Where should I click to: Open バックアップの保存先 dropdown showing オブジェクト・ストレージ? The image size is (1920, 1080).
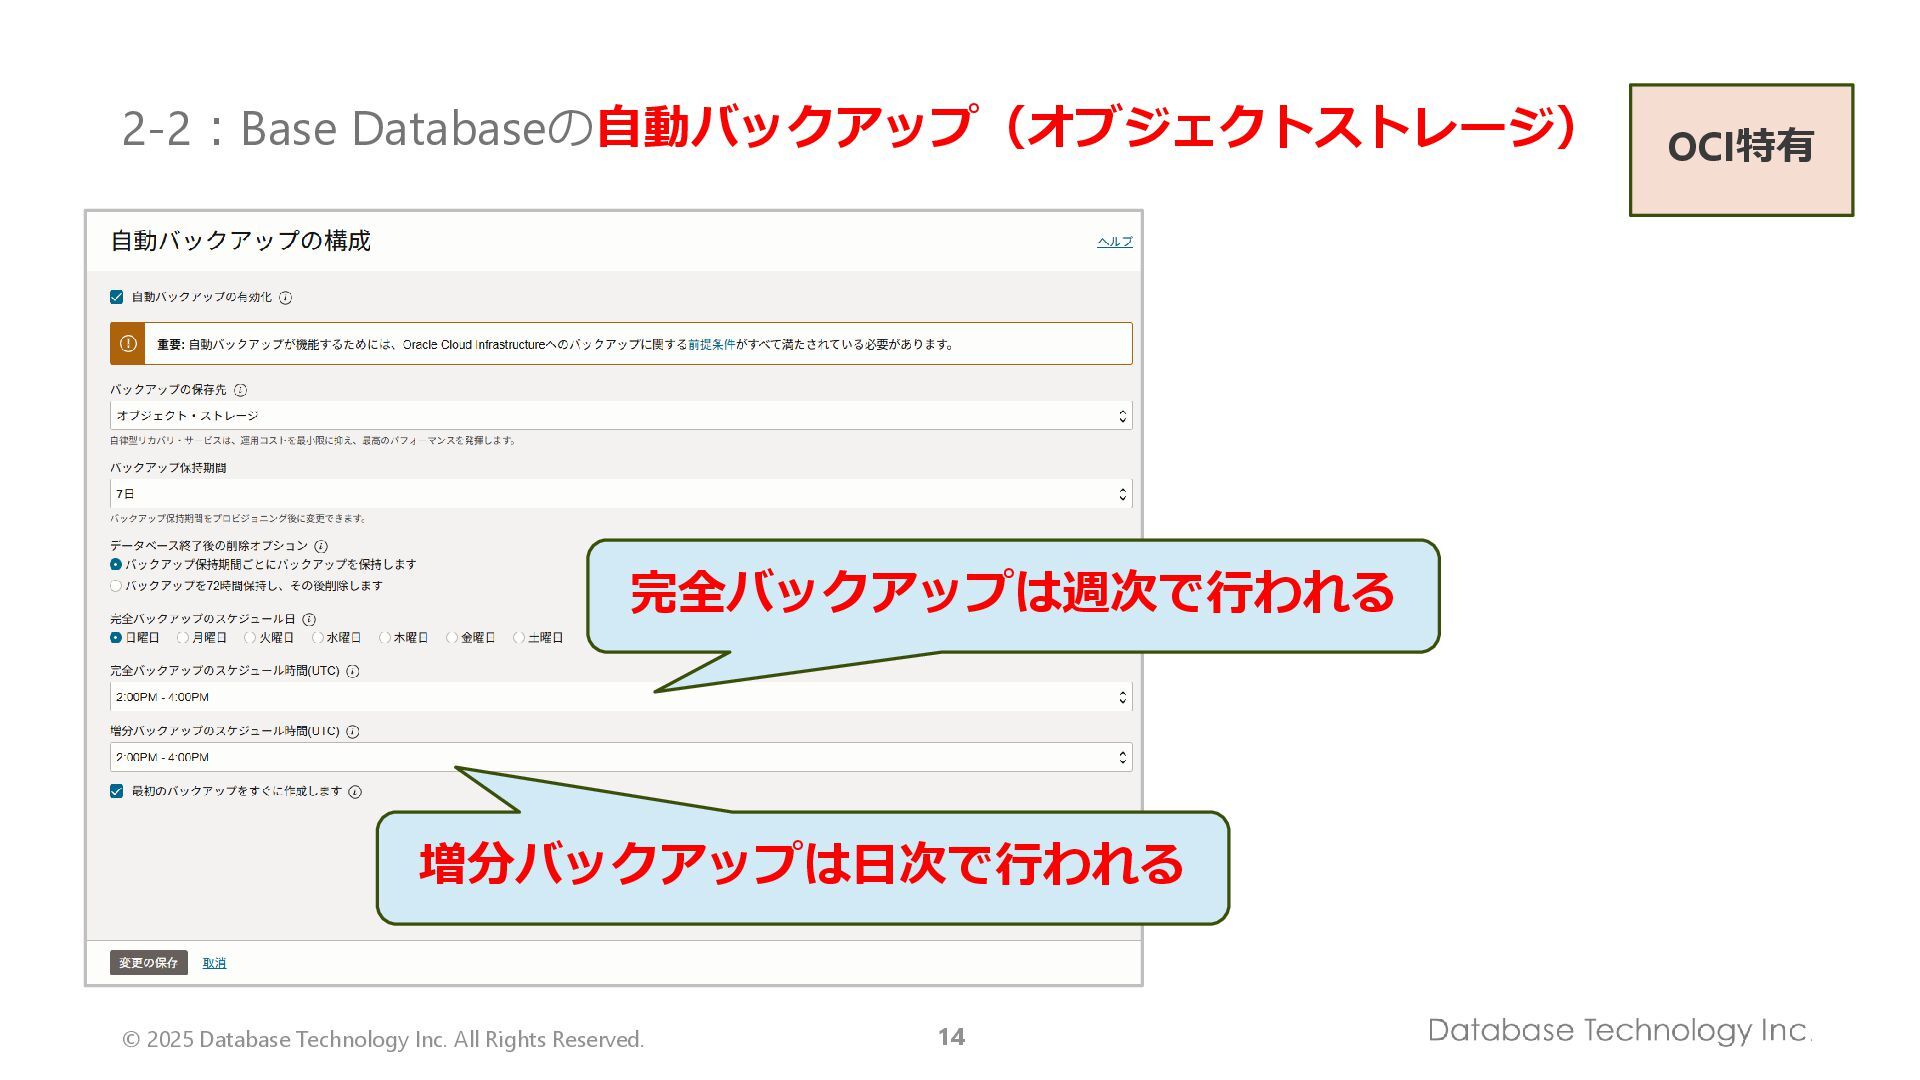pos(620,416)
